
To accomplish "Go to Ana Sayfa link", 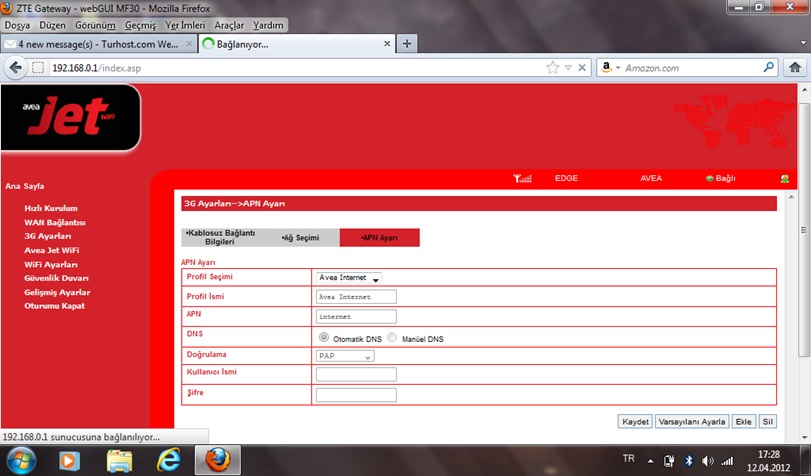I will (x=25, y=186).
